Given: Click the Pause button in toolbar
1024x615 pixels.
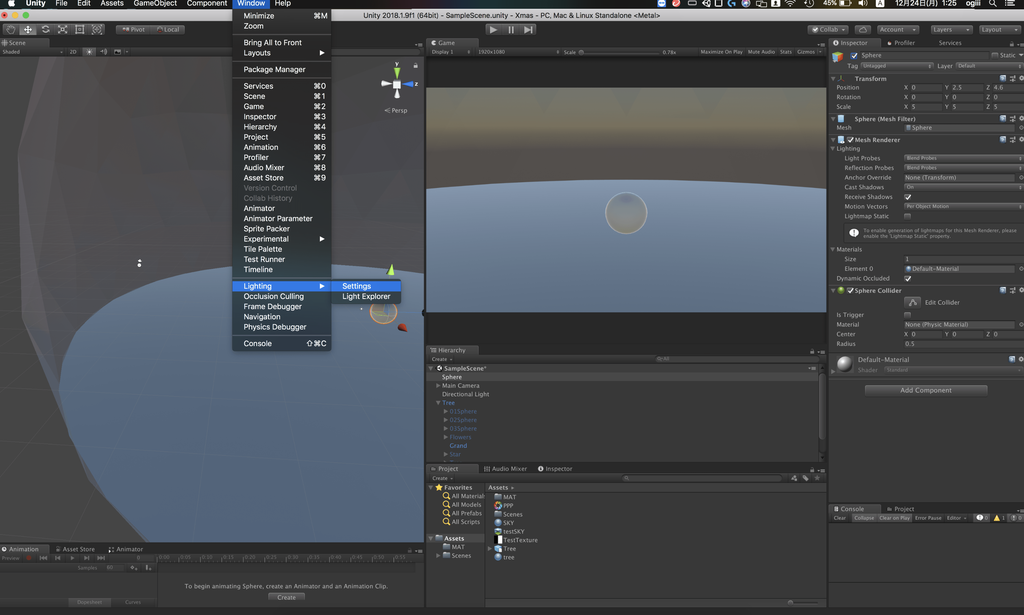Looking at the screenshot, I should (x=511, y=29).
